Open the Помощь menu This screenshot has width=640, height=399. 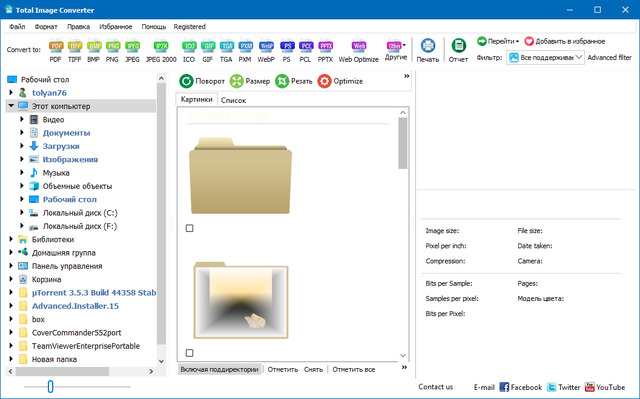153,27
